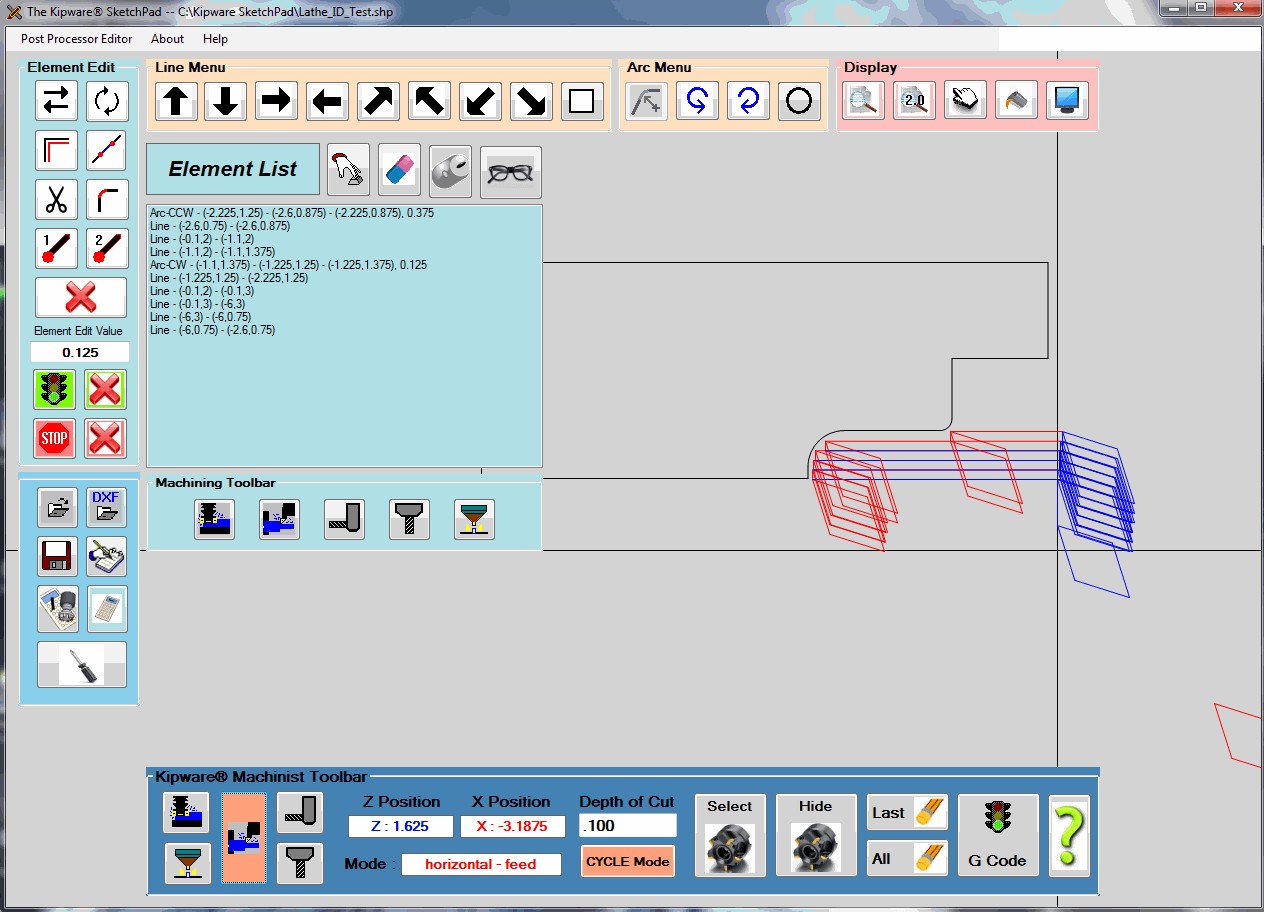Click the X Position value field
Screen dimensions: 1264x912
point(513,827)
